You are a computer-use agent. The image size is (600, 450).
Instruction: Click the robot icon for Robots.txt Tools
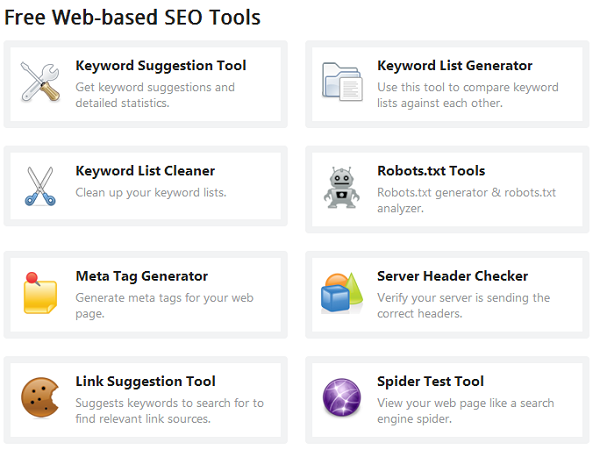pyautogui.click(x=342, y=188)
